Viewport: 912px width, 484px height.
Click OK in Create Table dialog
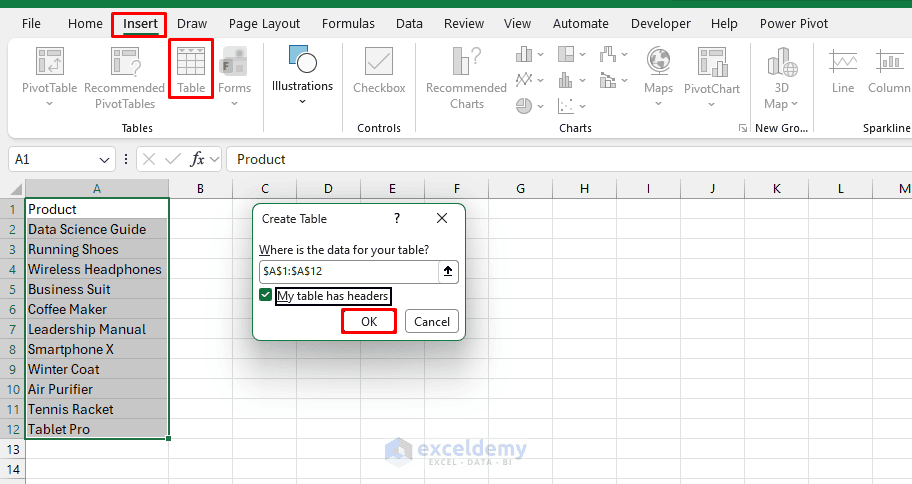(x=369, y=322)
